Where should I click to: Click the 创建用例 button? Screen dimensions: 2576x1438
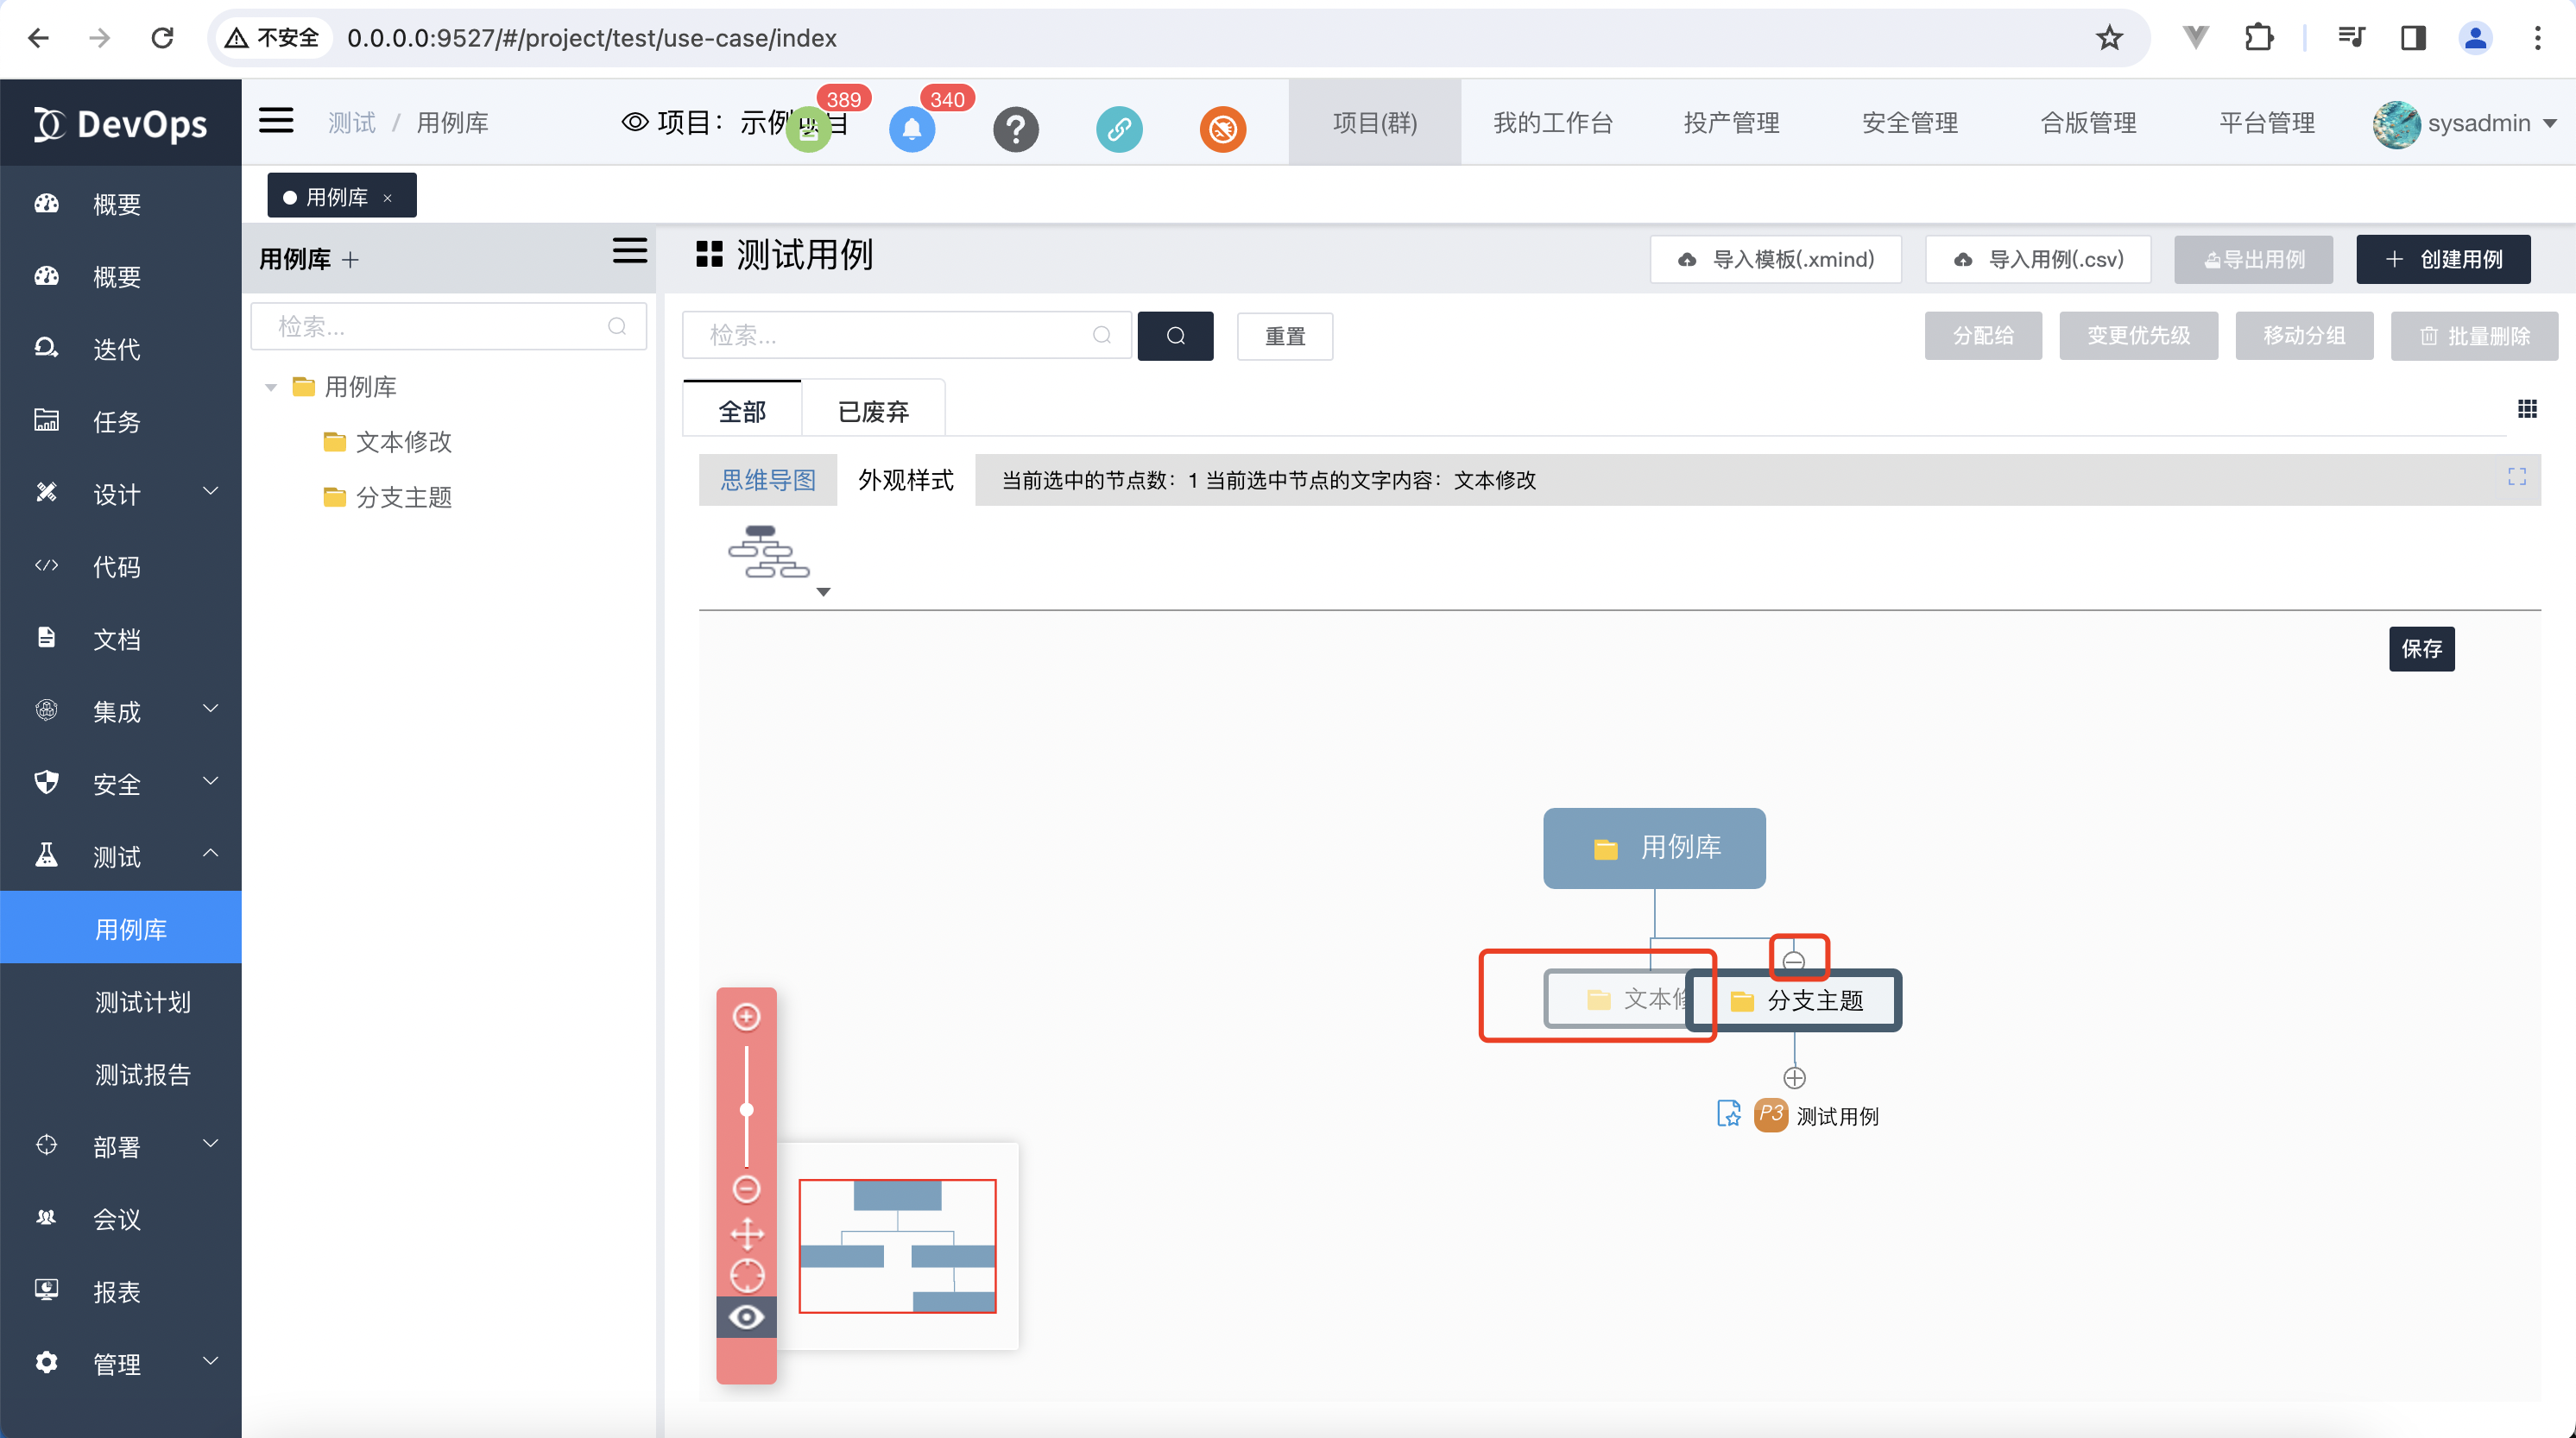click(2442, 259)
